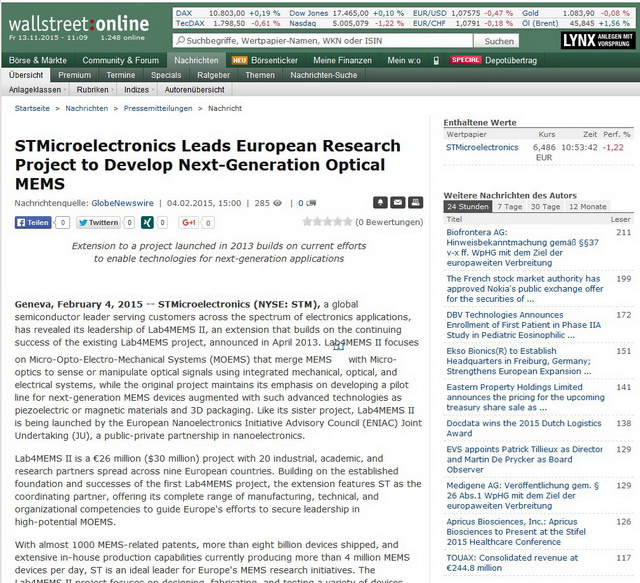
Task: Select the 12 Monate tab
Action: [588, 207]
